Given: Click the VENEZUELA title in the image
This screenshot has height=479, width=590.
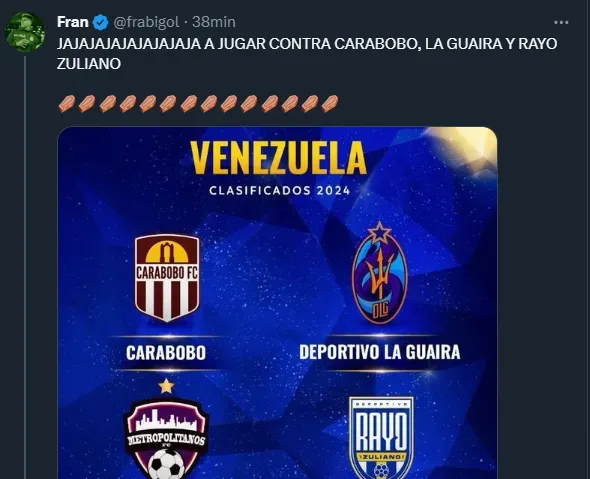Looking at the screenshot, I should [x=278, y=158].
